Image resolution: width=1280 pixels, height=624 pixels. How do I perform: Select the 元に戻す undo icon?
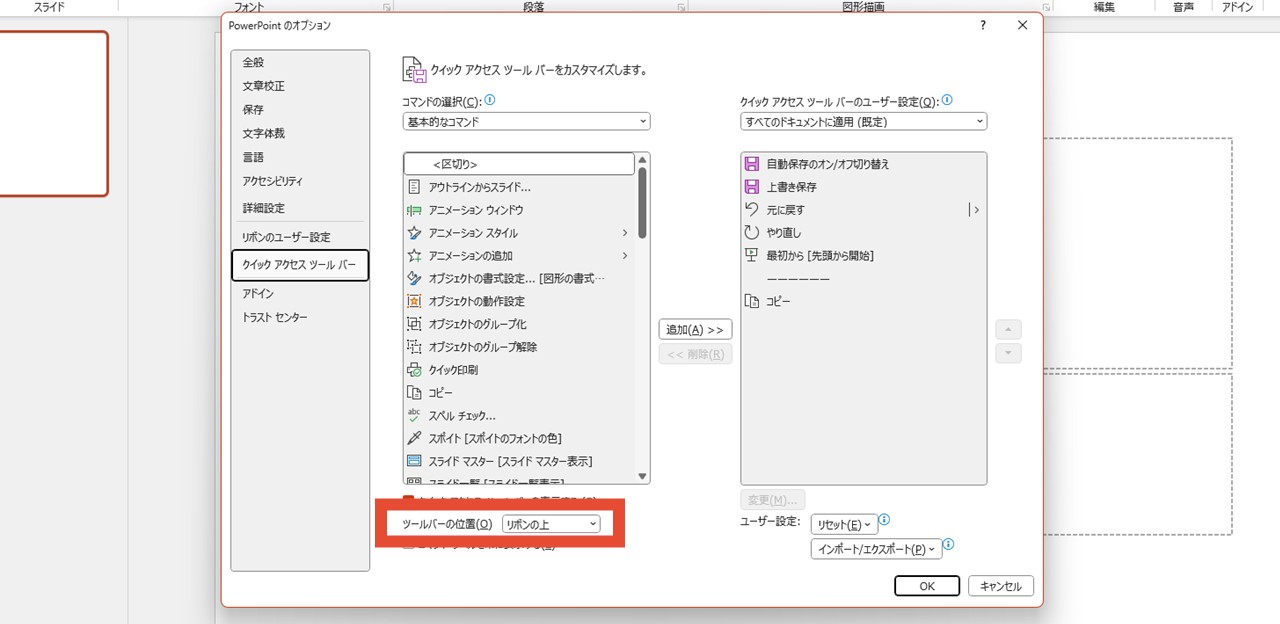pos(752,210)
